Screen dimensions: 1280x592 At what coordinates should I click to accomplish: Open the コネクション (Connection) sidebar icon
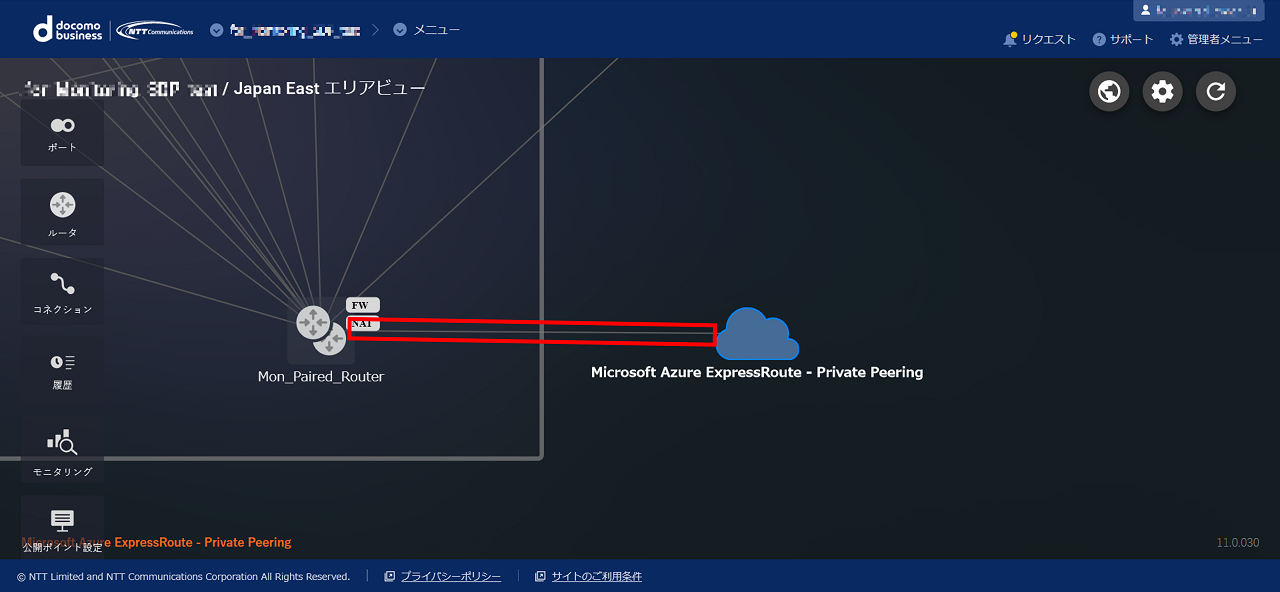click(x=62, y=292)
